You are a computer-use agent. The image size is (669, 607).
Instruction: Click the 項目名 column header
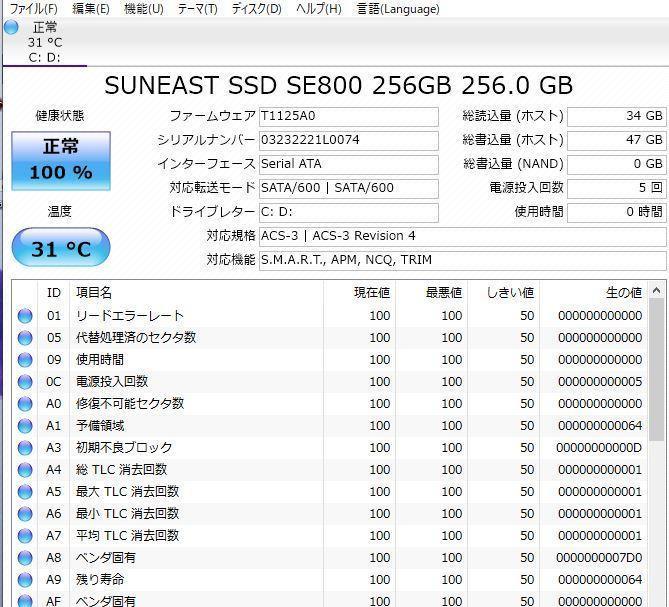point(196,293)
